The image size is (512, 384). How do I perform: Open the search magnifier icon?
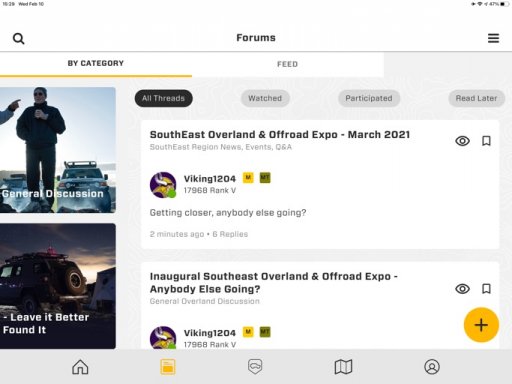(19, 39)
